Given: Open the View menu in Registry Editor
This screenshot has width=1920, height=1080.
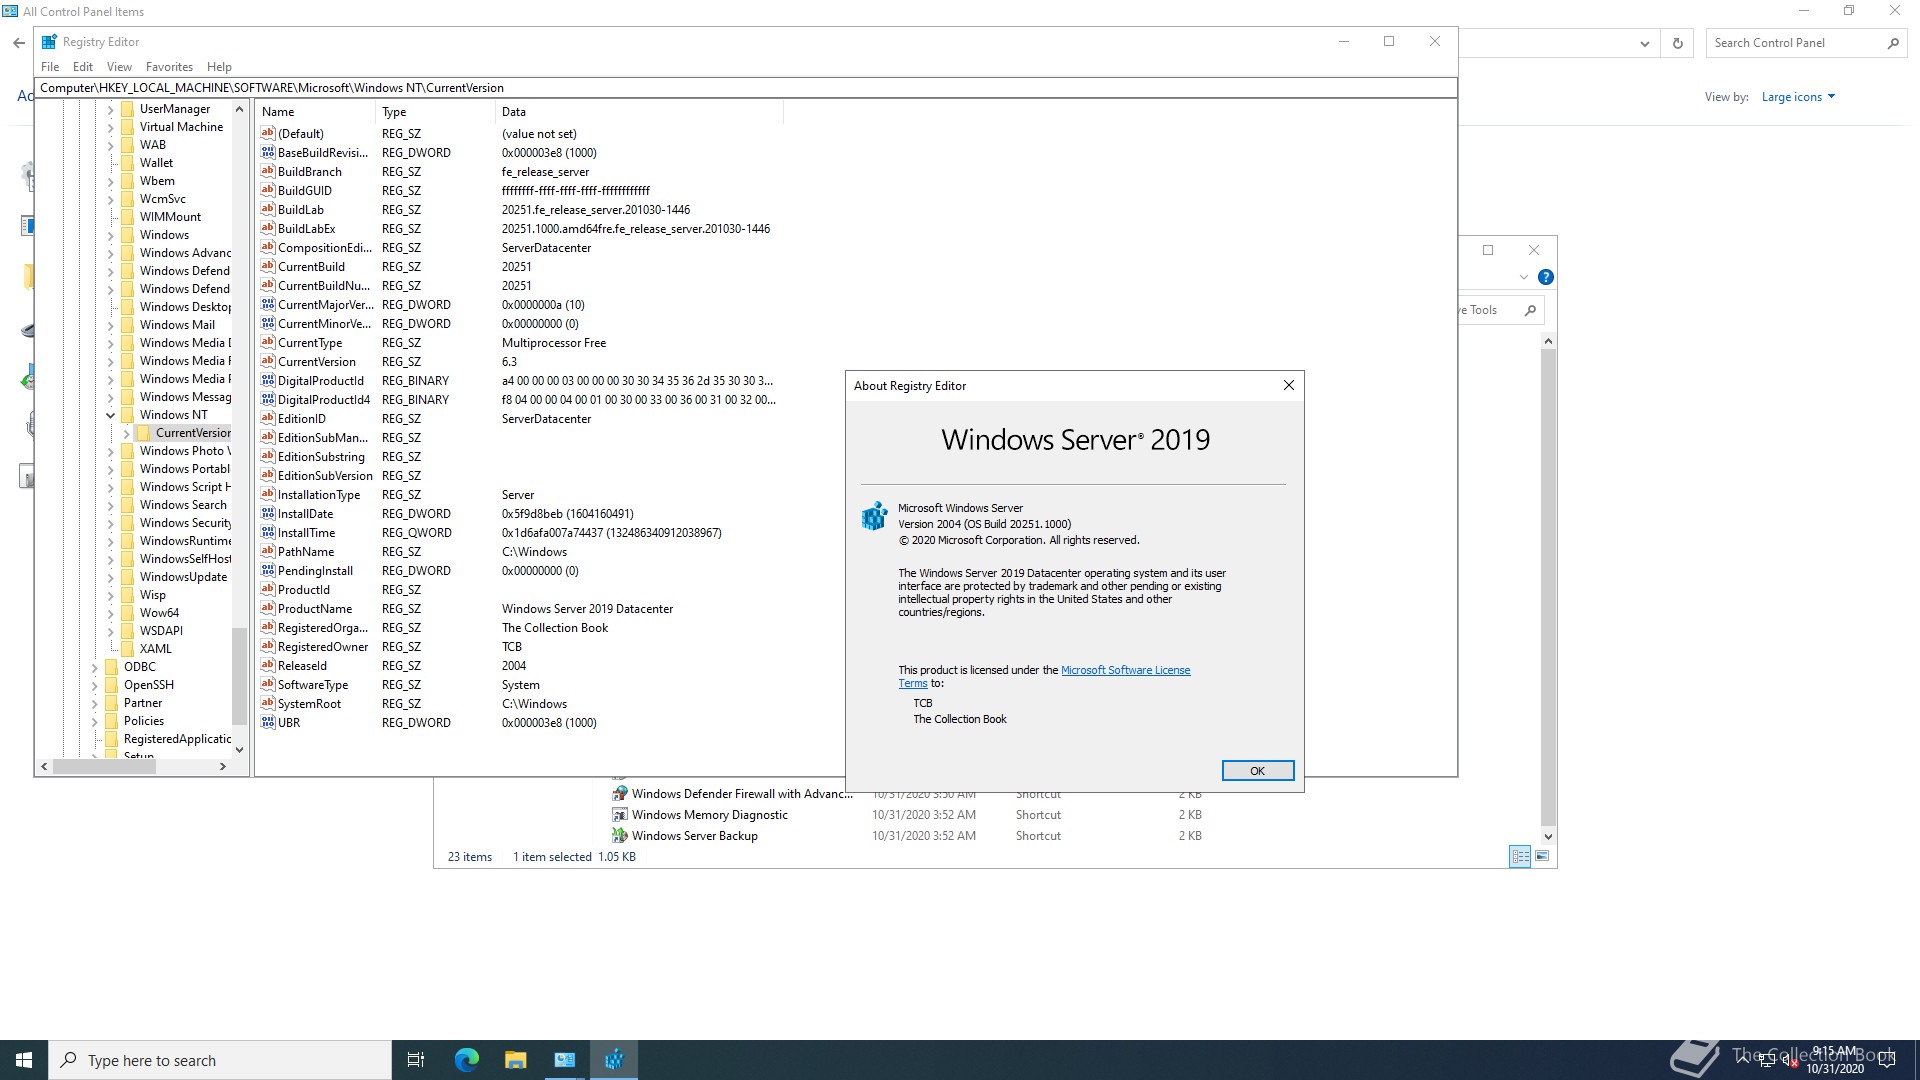Looking at the screenshot, I should (x=119, y=67).
